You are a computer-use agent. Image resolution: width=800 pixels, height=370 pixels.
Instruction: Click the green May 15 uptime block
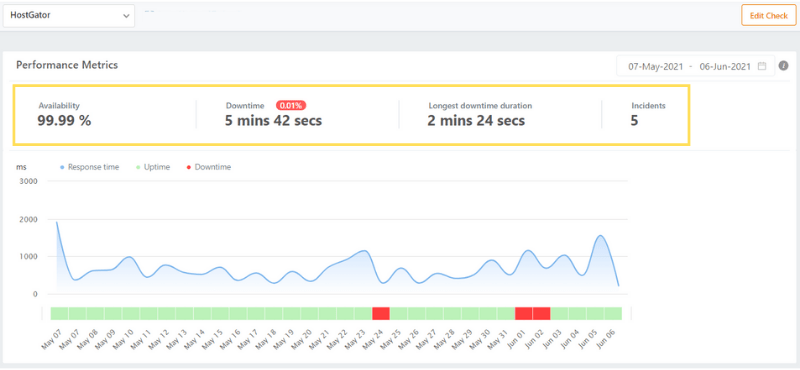click(x=220, y=313)
